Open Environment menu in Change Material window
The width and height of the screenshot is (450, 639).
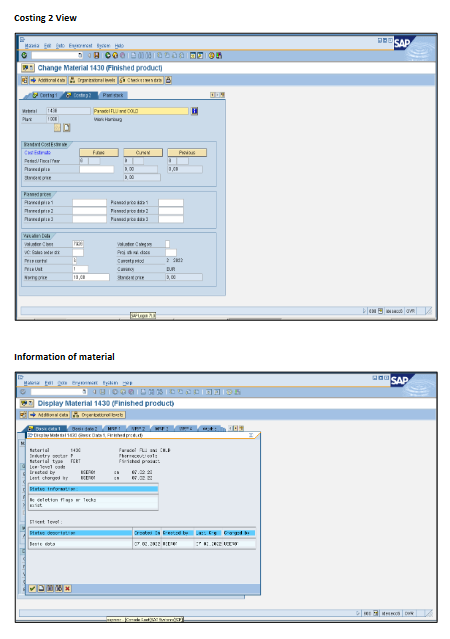tap(80, 46)
